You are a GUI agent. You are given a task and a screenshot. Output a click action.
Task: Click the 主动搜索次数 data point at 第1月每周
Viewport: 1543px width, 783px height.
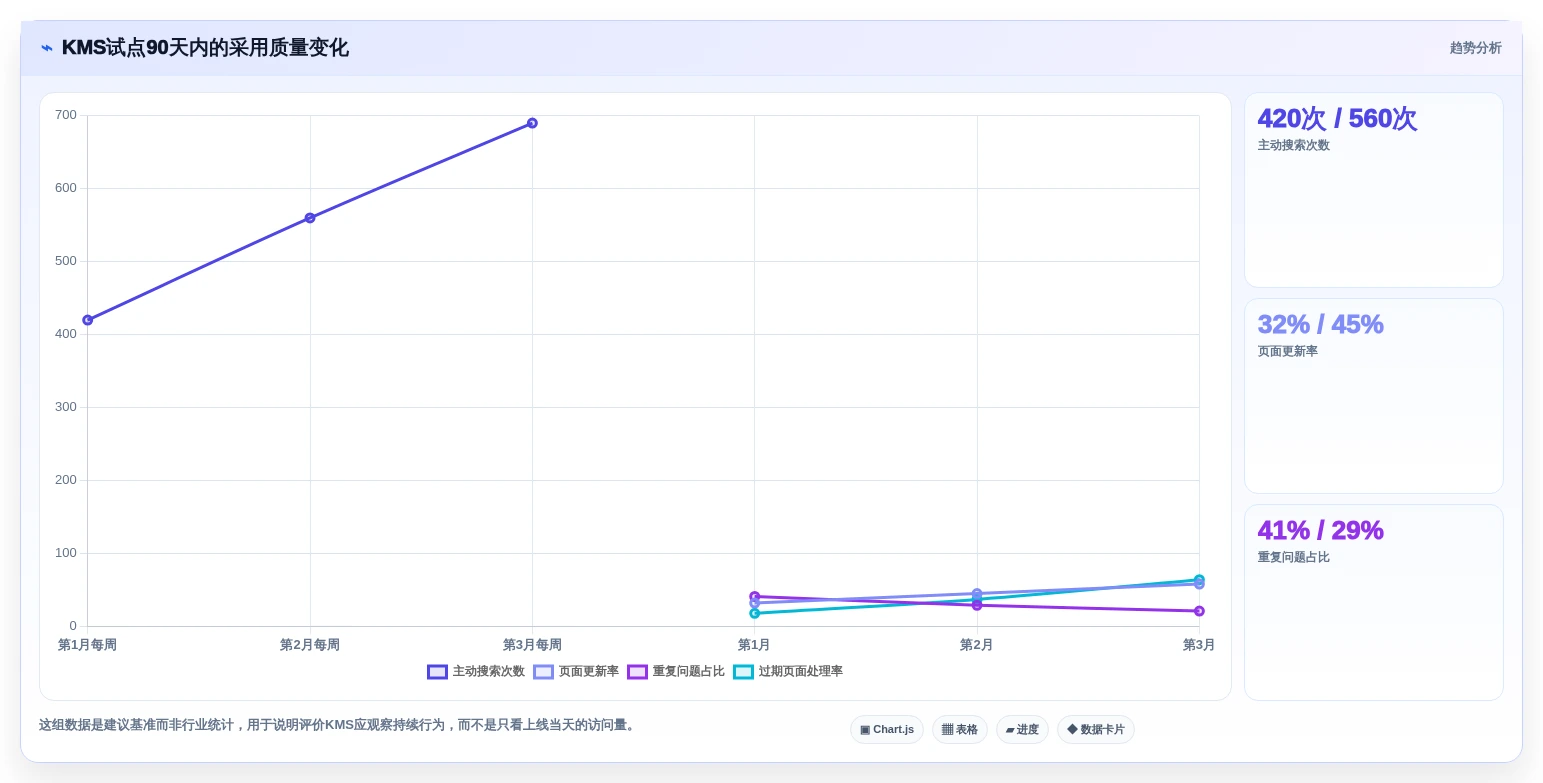[x=88, y=320]
